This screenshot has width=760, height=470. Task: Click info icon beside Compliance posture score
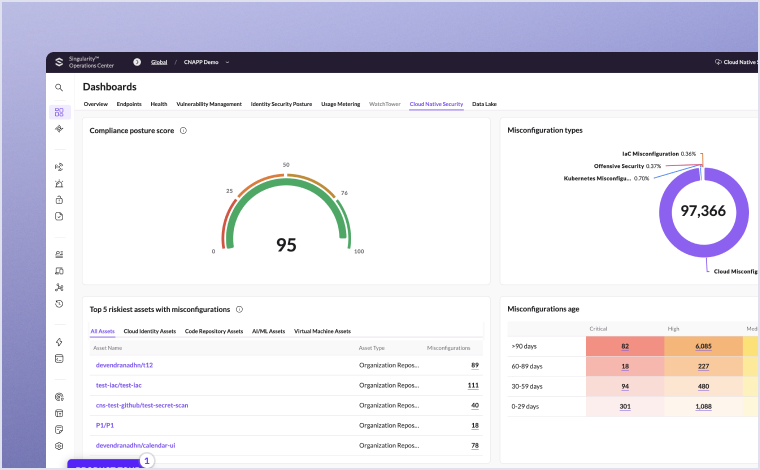tap(183, 130)
